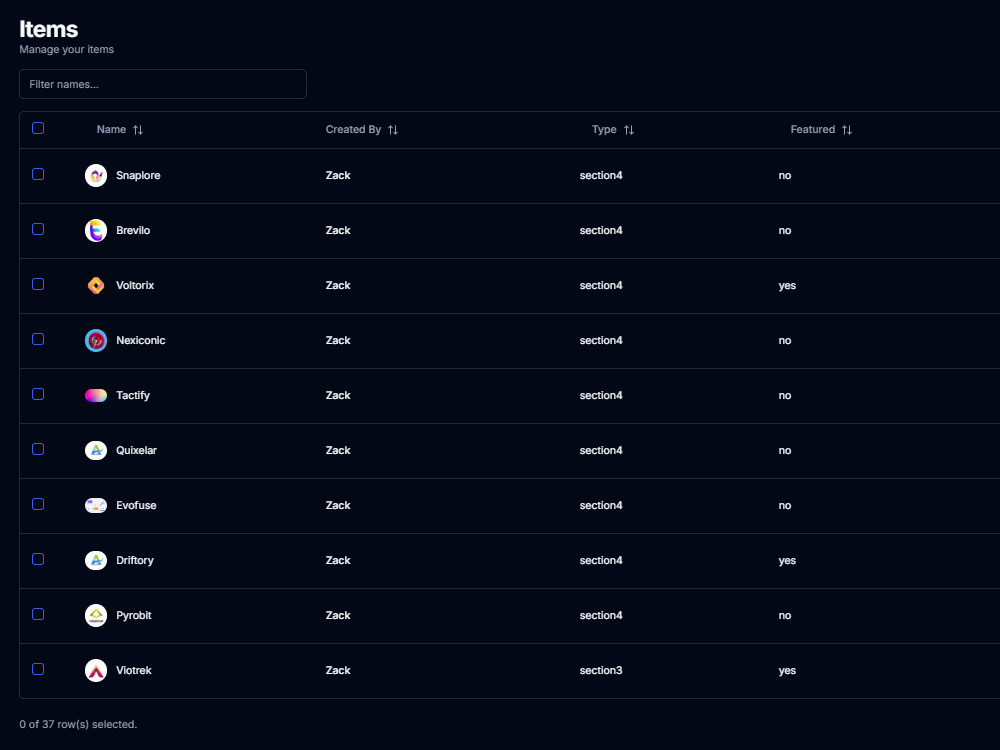1000x750 pixels.
Task: Check the Pyrobit row checkbox
Action: [38, 614]
